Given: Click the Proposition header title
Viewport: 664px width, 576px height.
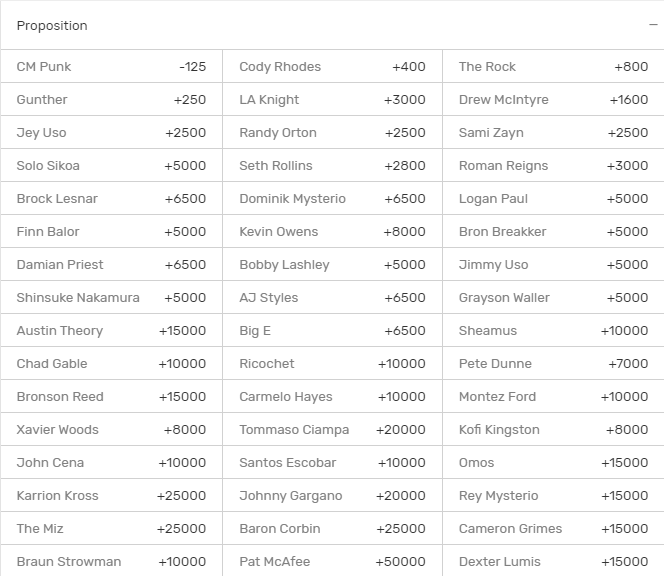Looking at the screenshot, I should pos(52,26).
